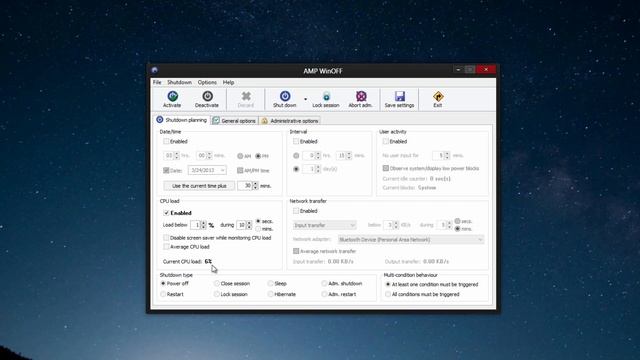The width and height of the screenshot is (640, 360).
Task: Click the AMP WinOFF title bar icon
Action: (x=154, y=70)
